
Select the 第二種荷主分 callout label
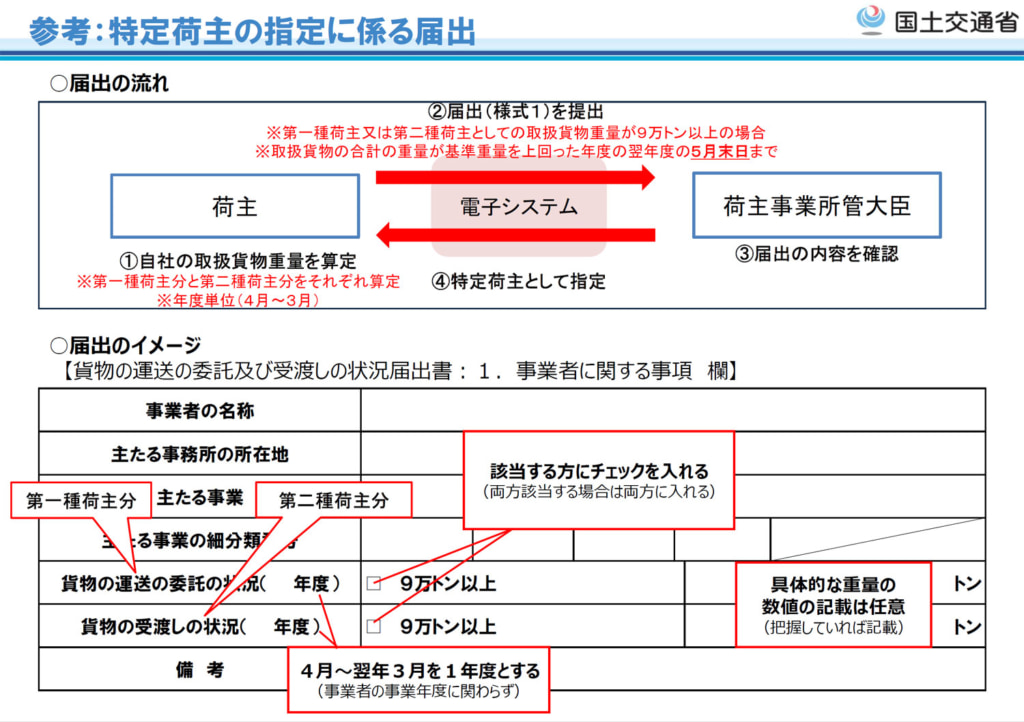coord(335,498)
